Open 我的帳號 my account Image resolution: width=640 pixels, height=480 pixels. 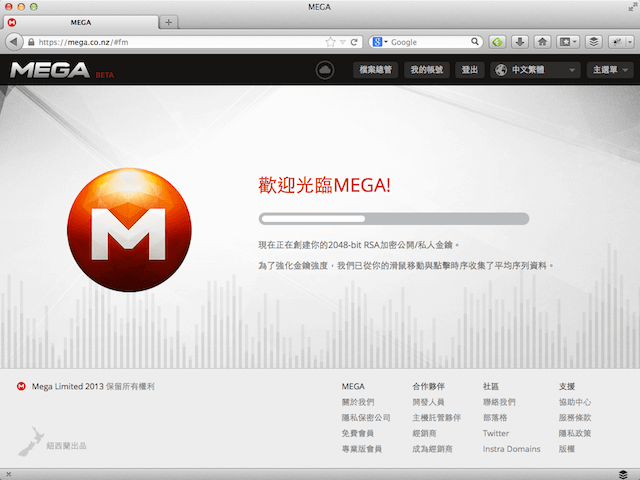click(x=427, y=70)
